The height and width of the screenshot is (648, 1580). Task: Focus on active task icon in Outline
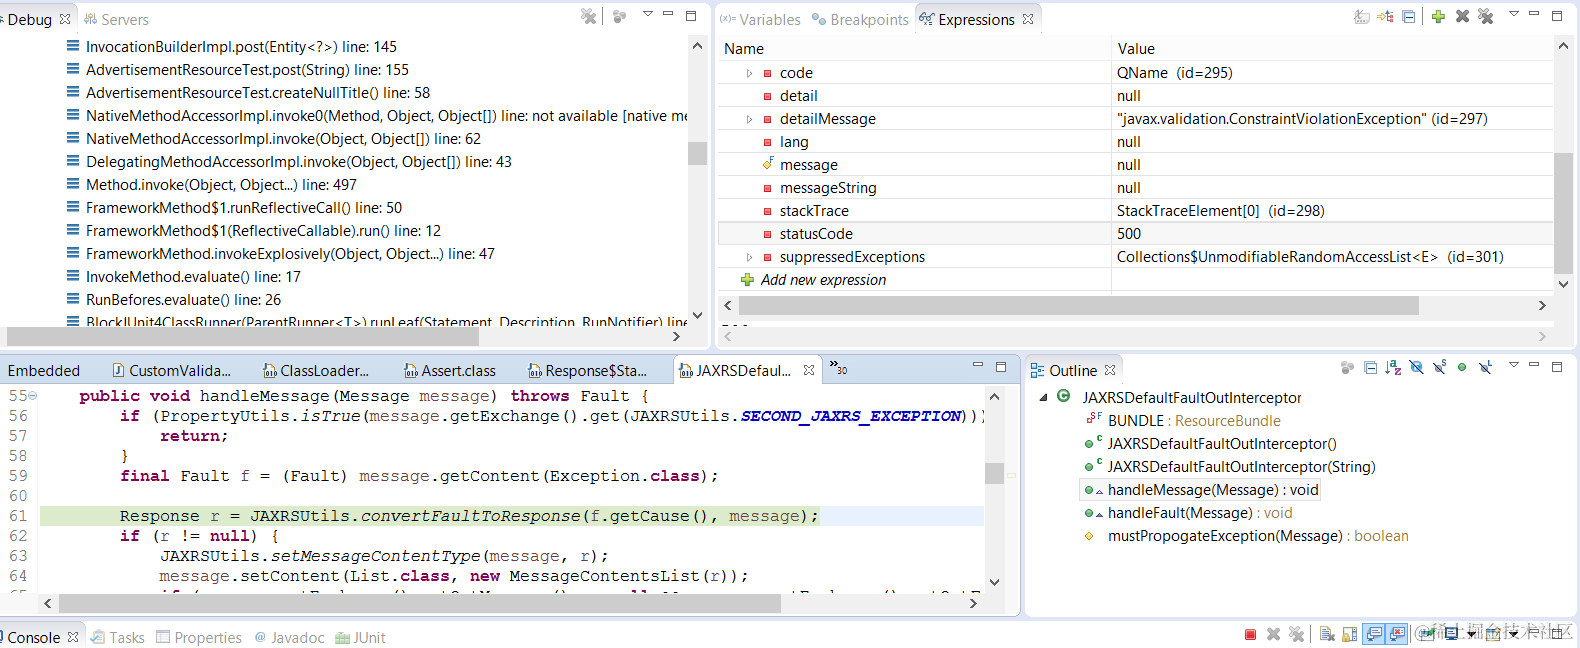click(1347, 367)
